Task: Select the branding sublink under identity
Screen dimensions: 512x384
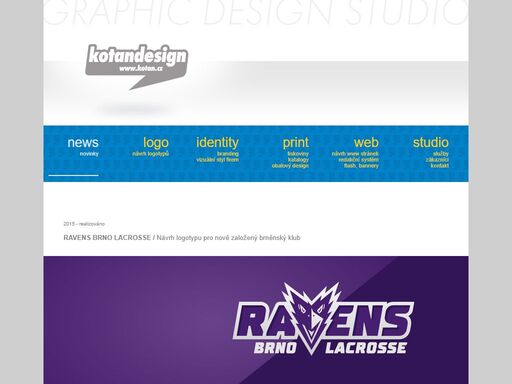Action: [x=228, y=154]
